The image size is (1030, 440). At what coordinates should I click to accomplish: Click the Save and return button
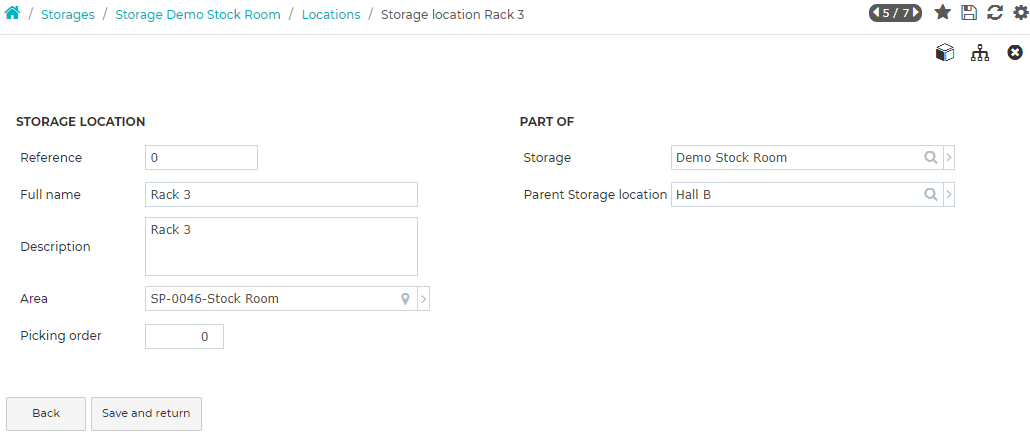point(146,414)
